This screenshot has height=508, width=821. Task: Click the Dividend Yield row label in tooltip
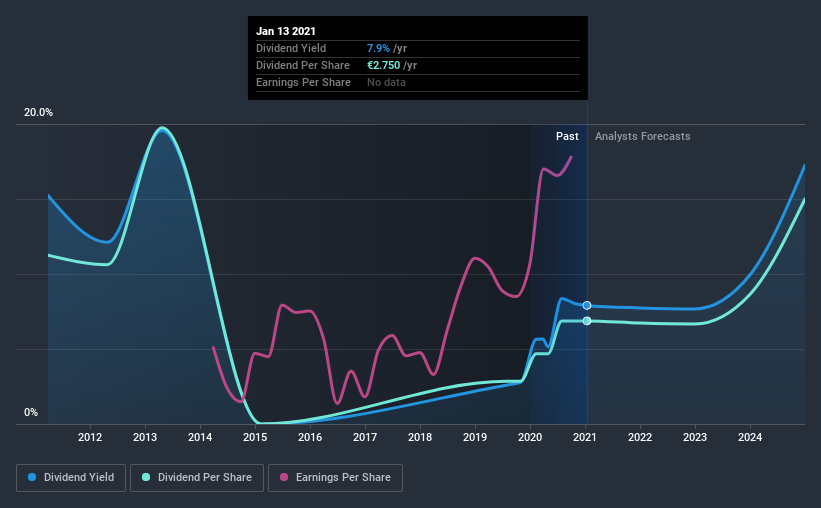[291, 48]
